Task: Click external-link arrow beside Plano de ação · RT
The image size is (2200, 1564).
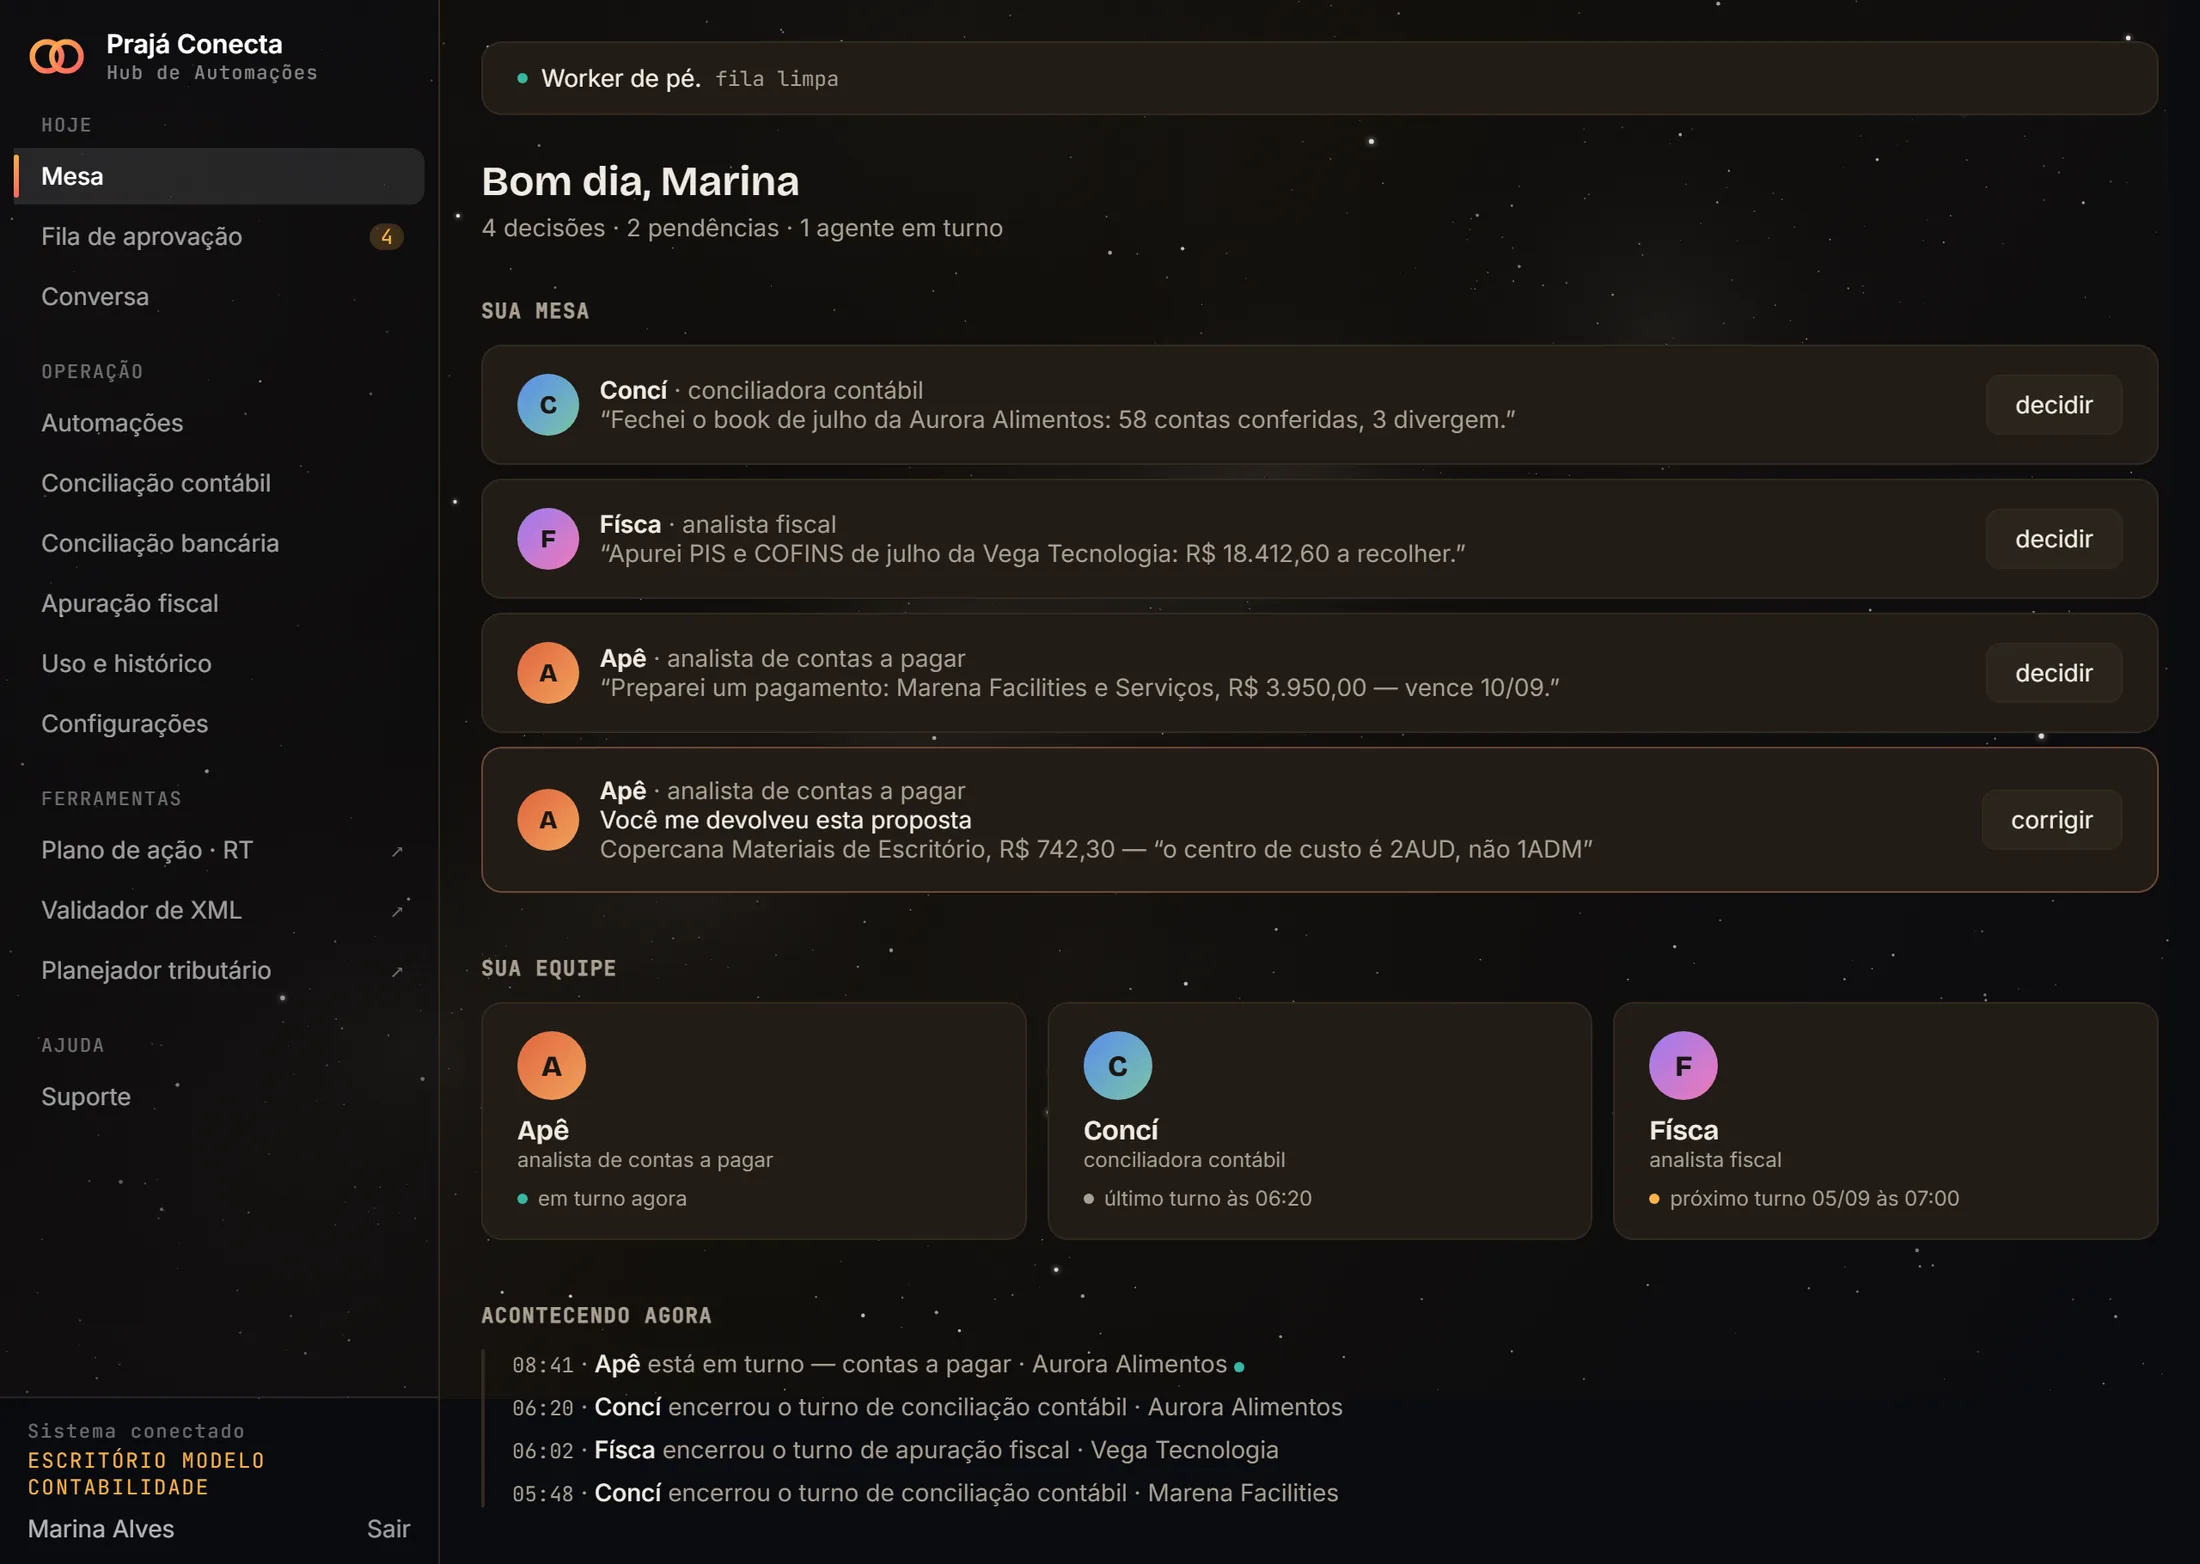Action: click(x=397, y=851)
